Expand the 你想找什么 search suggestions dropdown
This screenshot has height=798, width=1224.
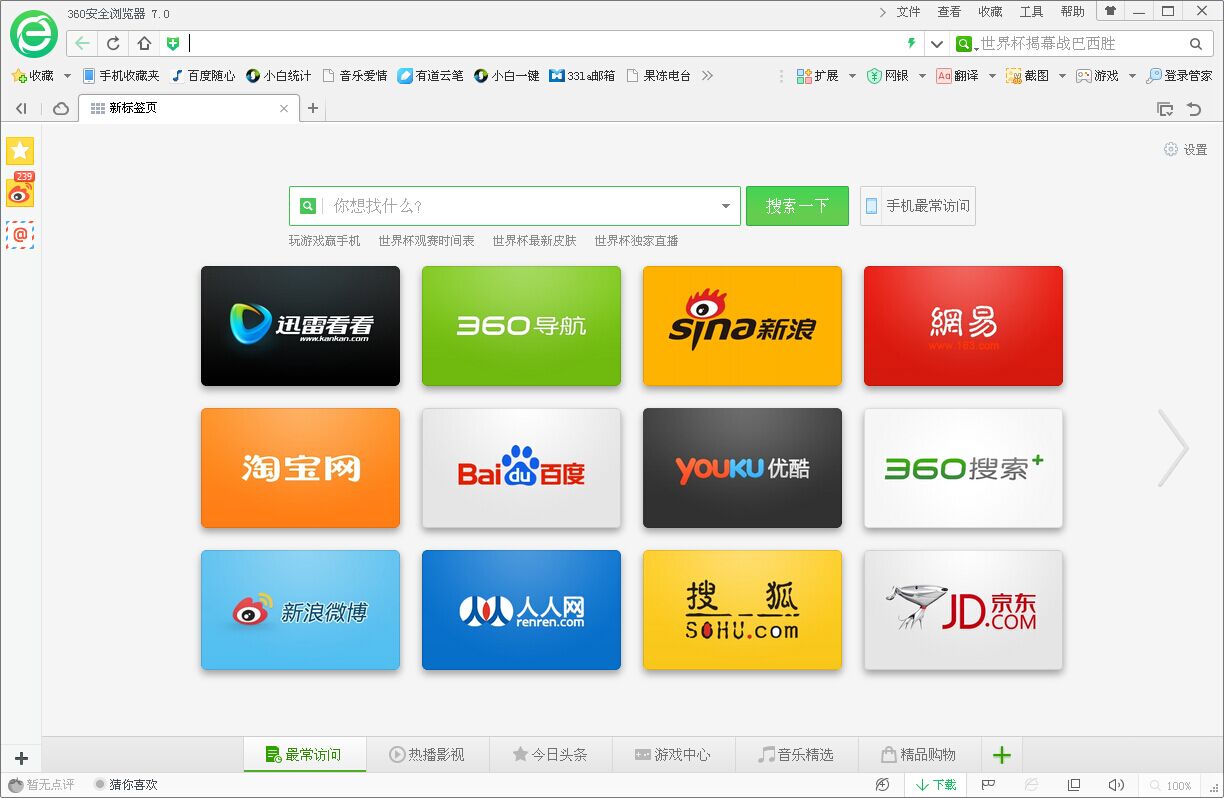(725, 206)
